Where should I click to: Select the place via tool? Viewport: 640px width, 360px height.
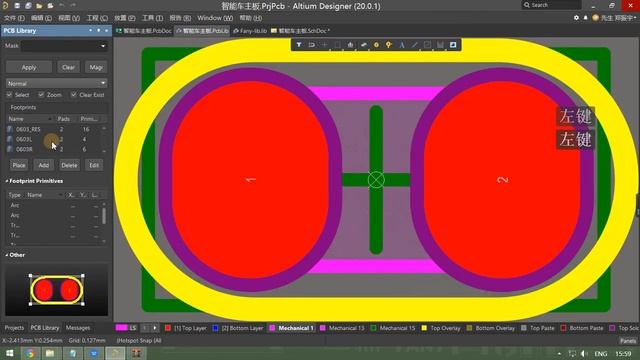click(389, 45)
